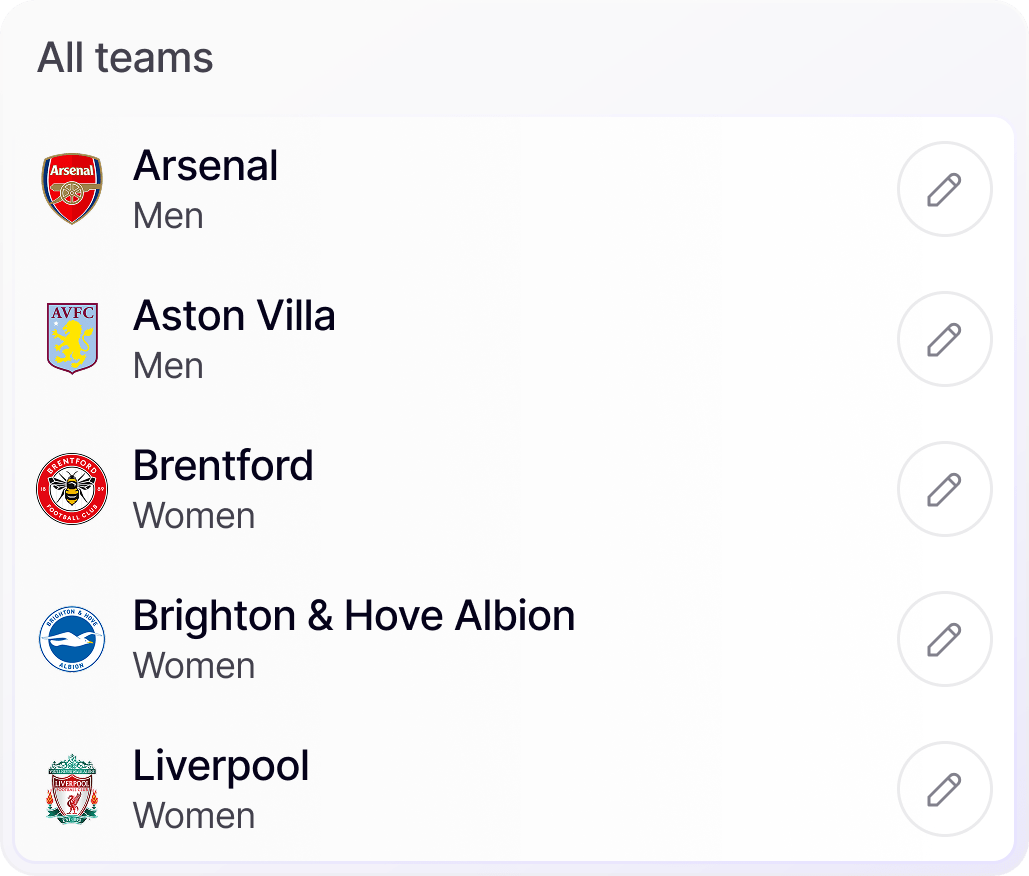Select the Aston Villa AVFC crest
Image resolution: width=1029 pixels, height=876 pixels.
(72, 339)
